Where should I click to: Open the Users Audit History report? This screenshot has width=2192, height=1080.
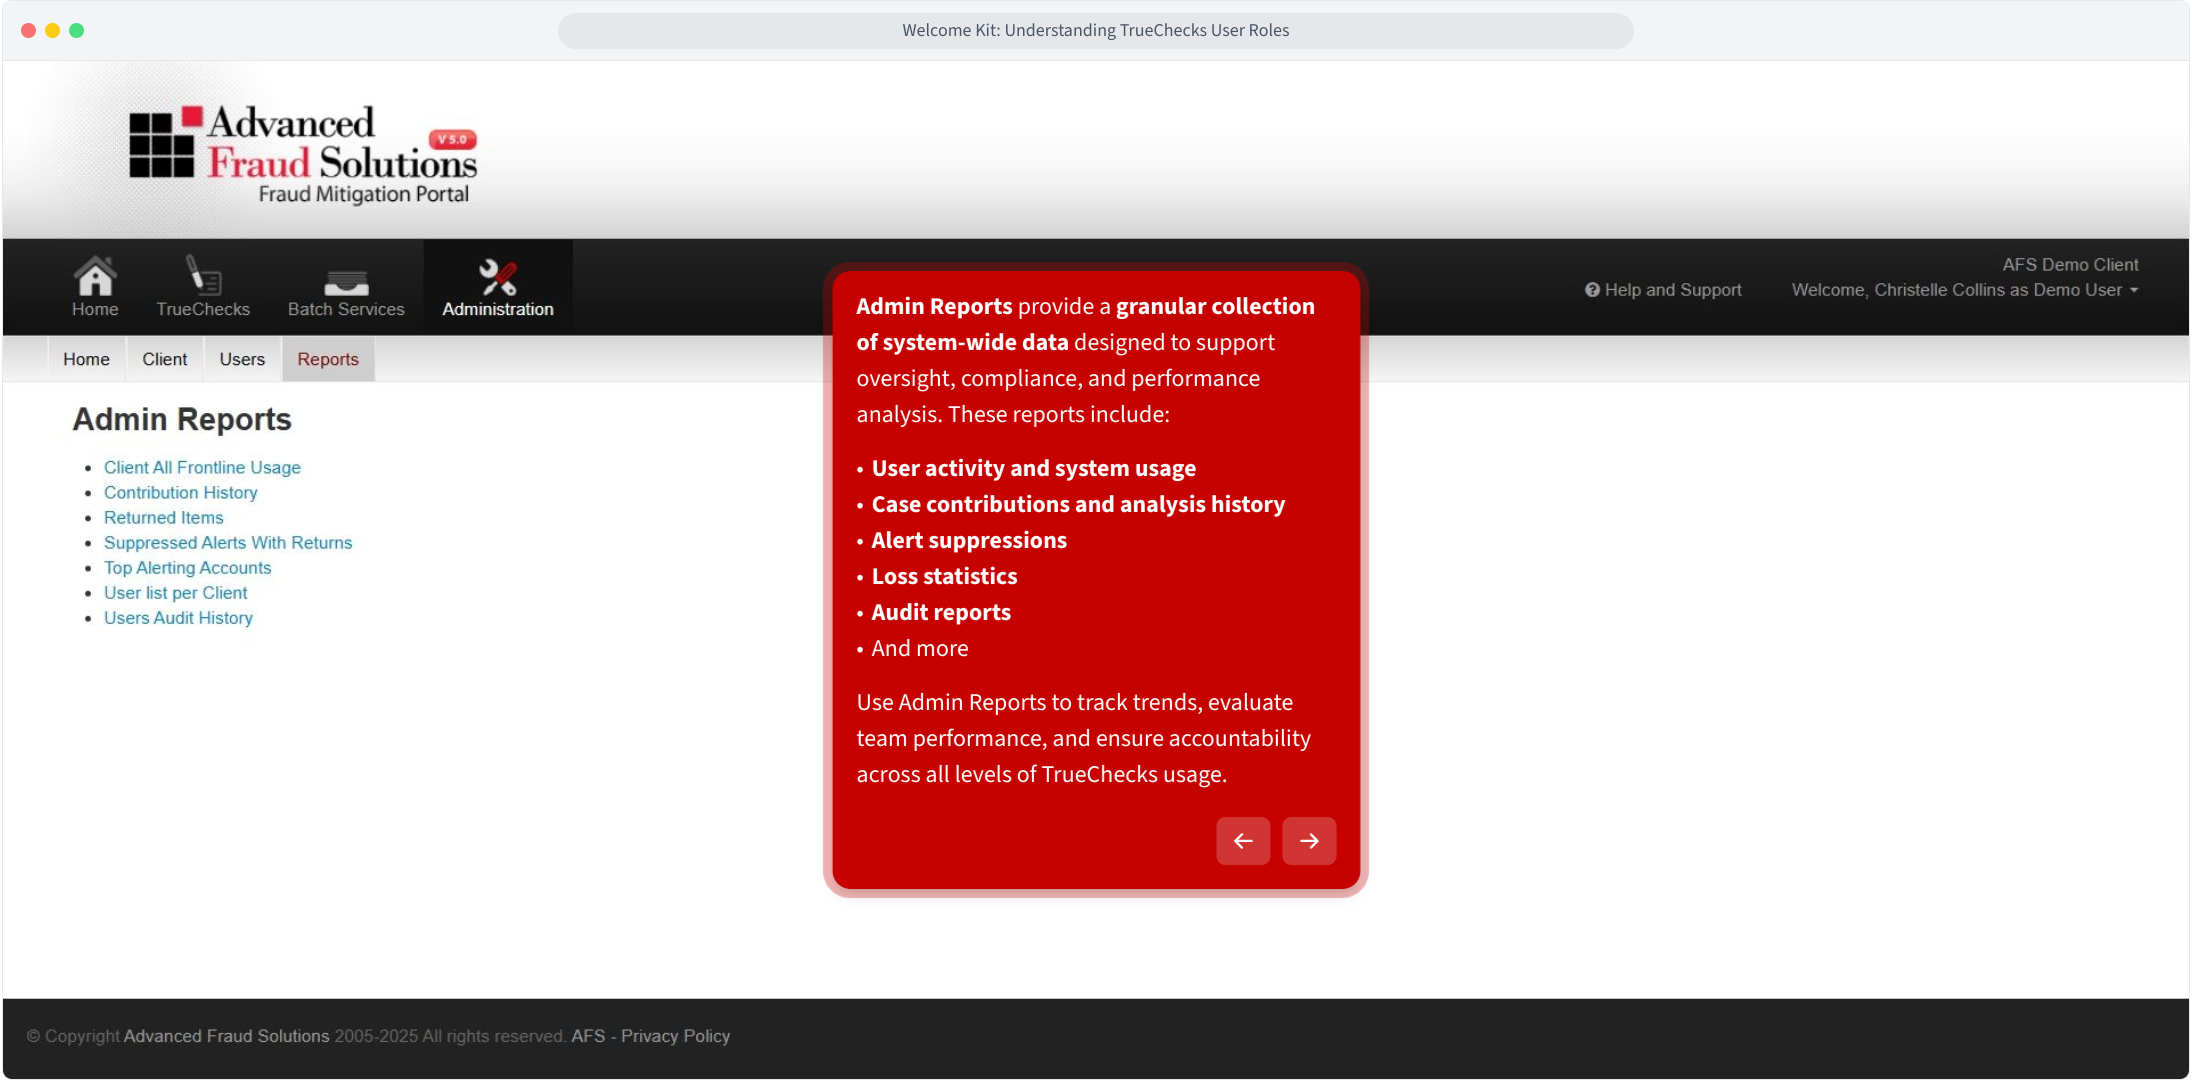[x=179, y=617]
